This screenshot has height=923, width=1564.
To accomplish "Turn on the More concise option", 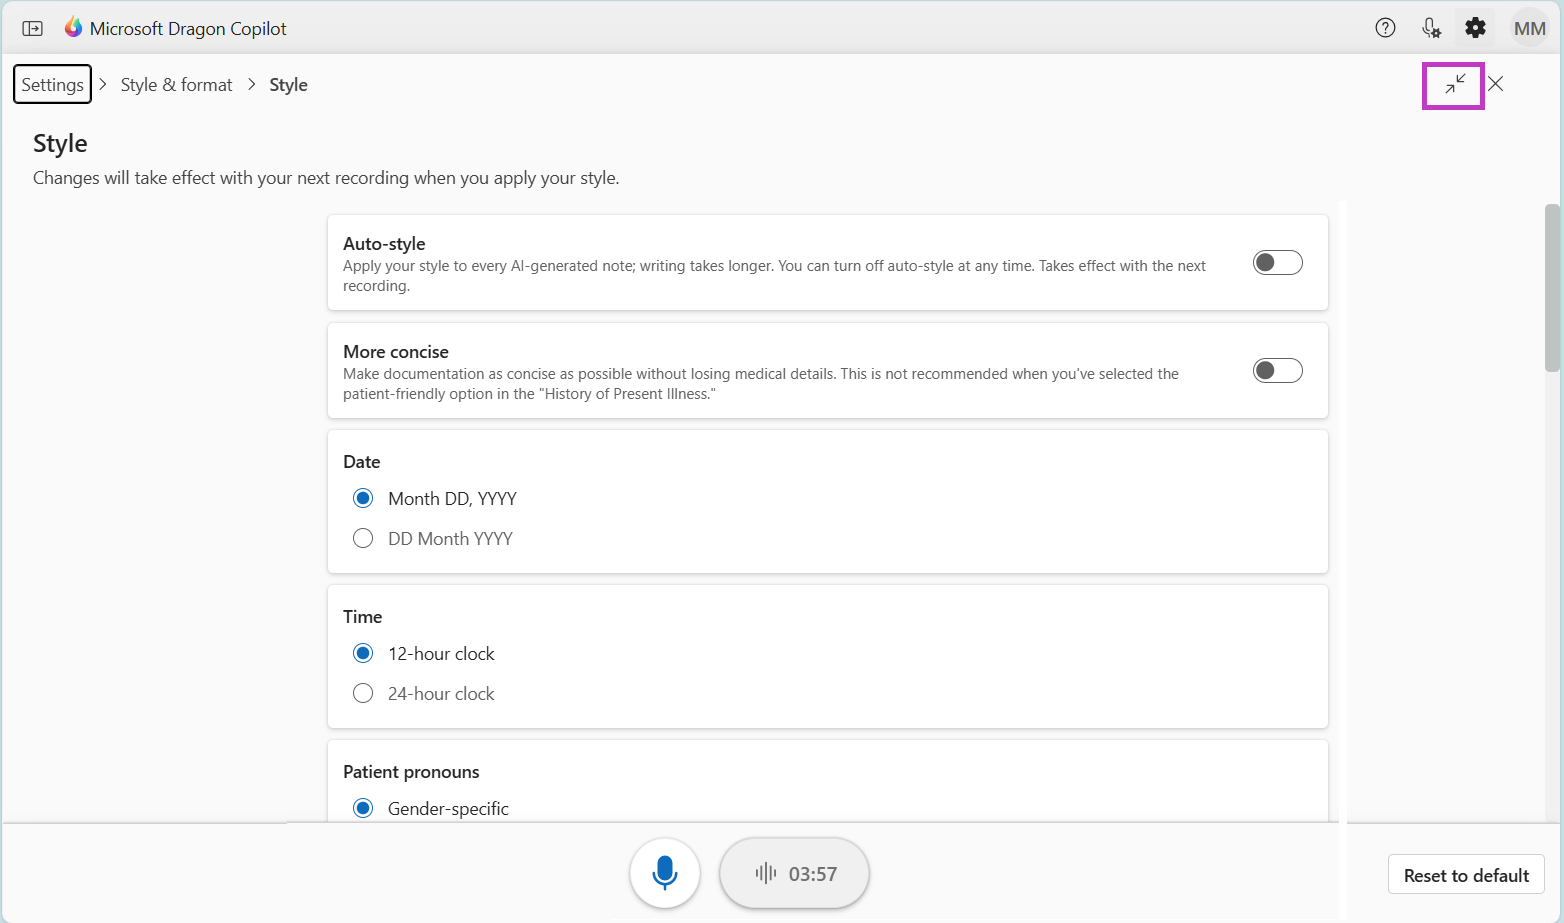I will point(1277,369).
